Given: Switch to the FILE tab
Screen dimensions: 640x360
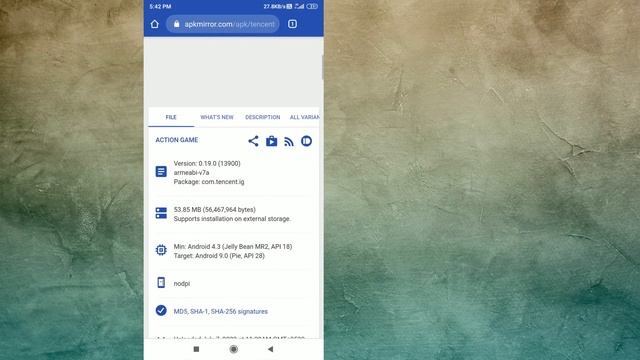Looking at the screenshot, I should pos(171,117).
